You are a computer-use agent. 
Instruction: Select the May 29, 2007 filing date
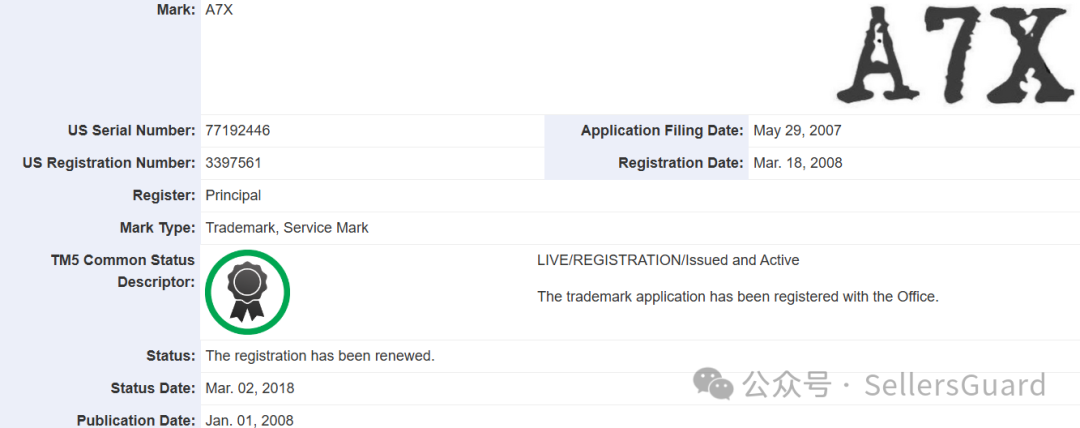[x=797, y=130]
